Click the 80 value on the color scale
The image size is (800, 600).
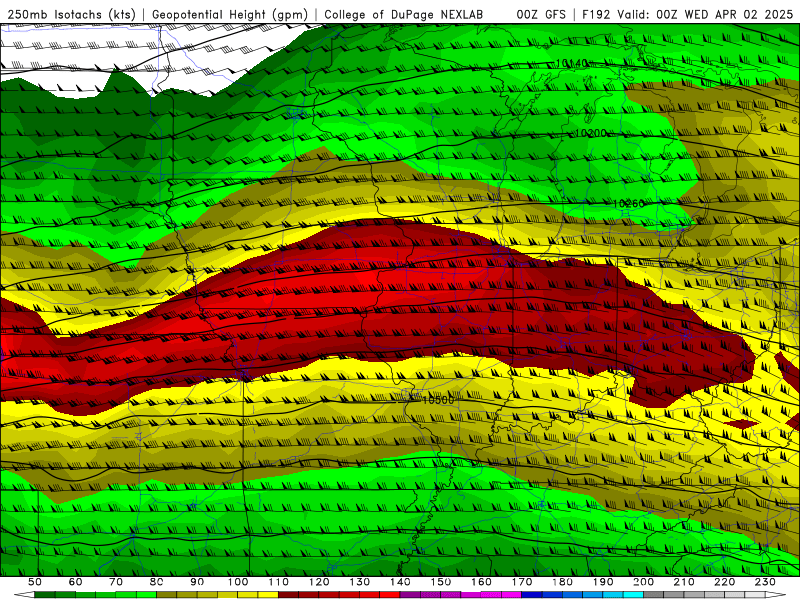click(x=157, y=582)
